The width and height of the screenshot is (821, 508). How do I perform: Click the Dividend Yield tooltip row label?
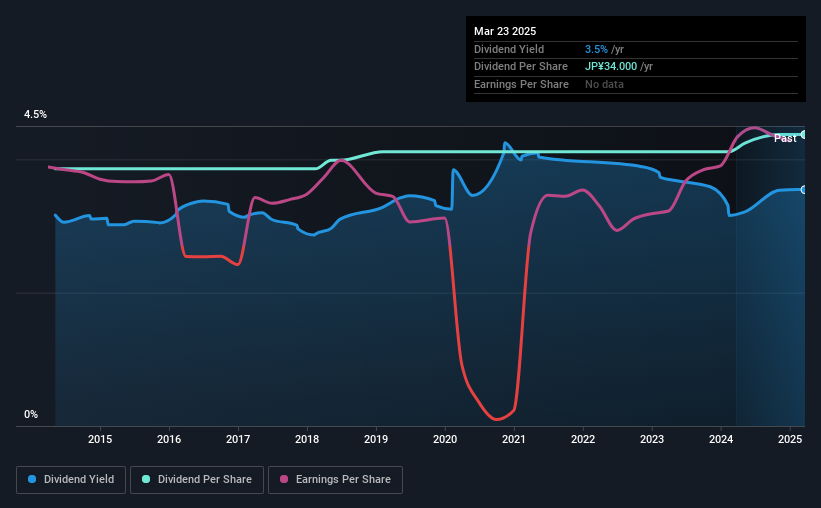click(x=509, y=49)
